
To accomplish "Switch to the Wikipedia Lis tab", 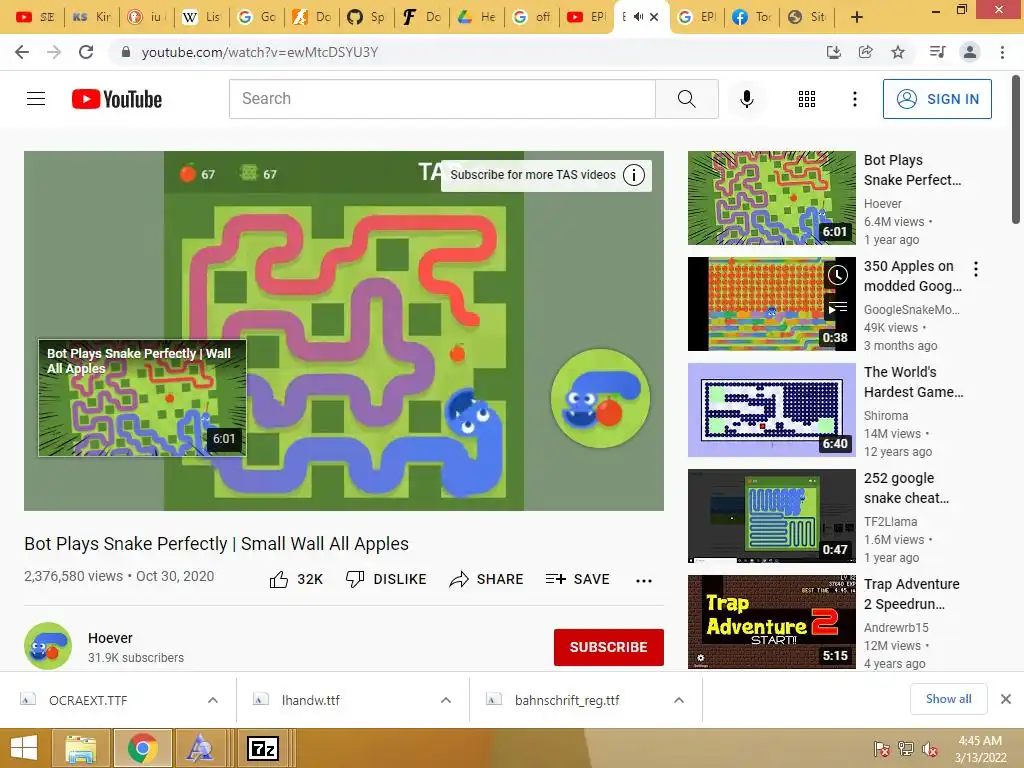I will tap(200, 17).
